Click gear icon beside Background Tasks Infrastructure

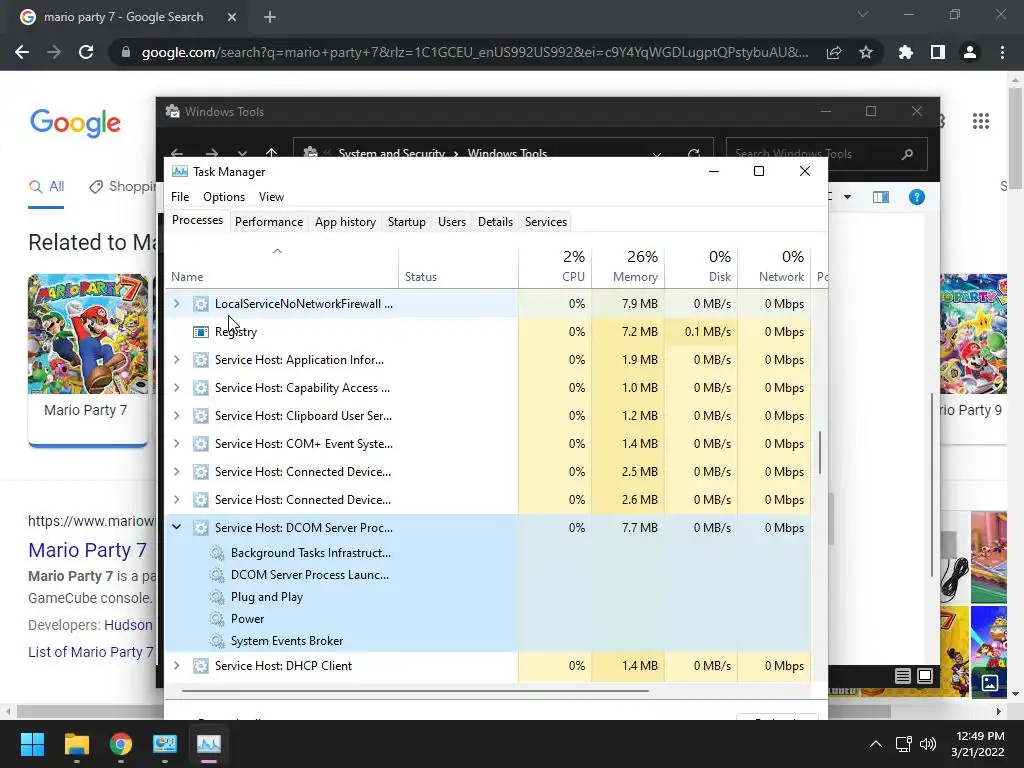216,553
